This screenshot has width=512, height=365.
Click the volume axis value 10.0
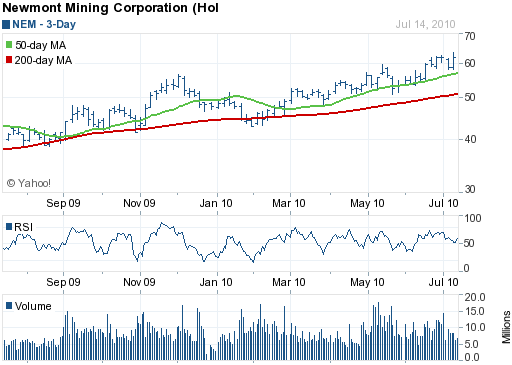[475, 327]
